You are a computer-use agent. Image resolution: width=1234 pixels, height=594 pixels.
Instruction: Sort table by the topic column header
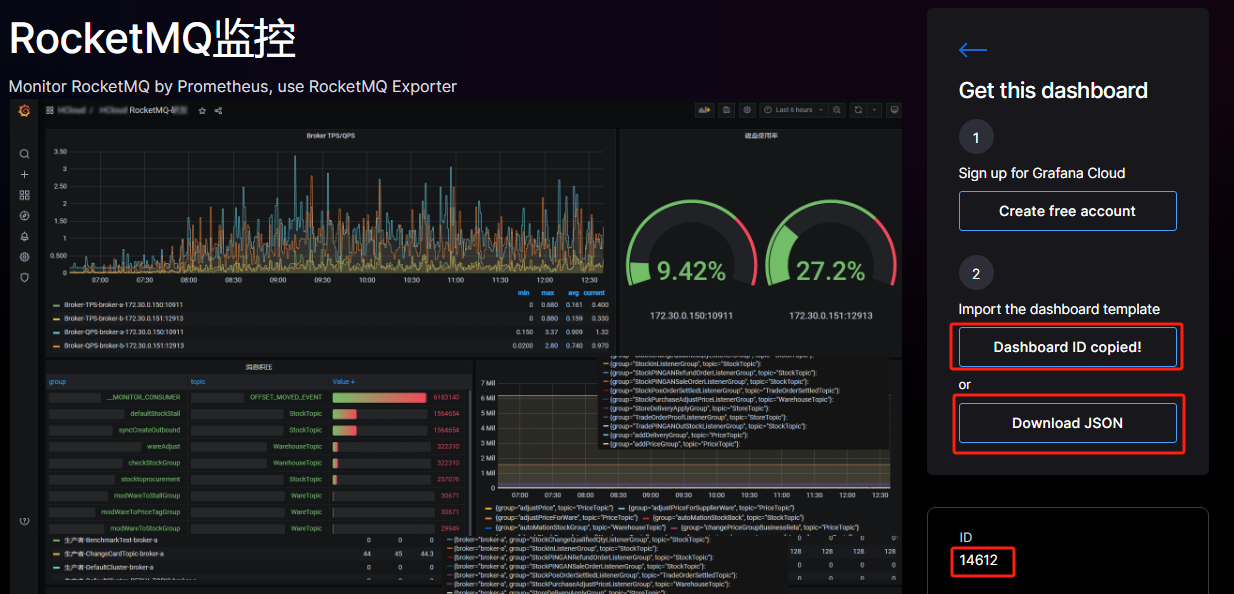tap(198, 382)
